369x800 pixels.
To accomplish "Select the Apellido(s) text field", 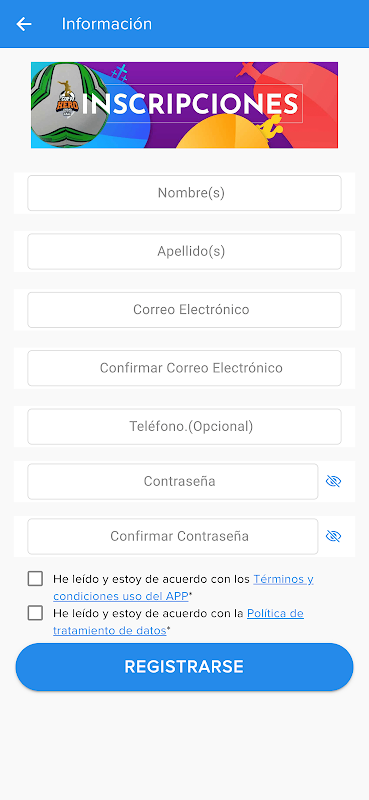I will [x=184, y=252].
